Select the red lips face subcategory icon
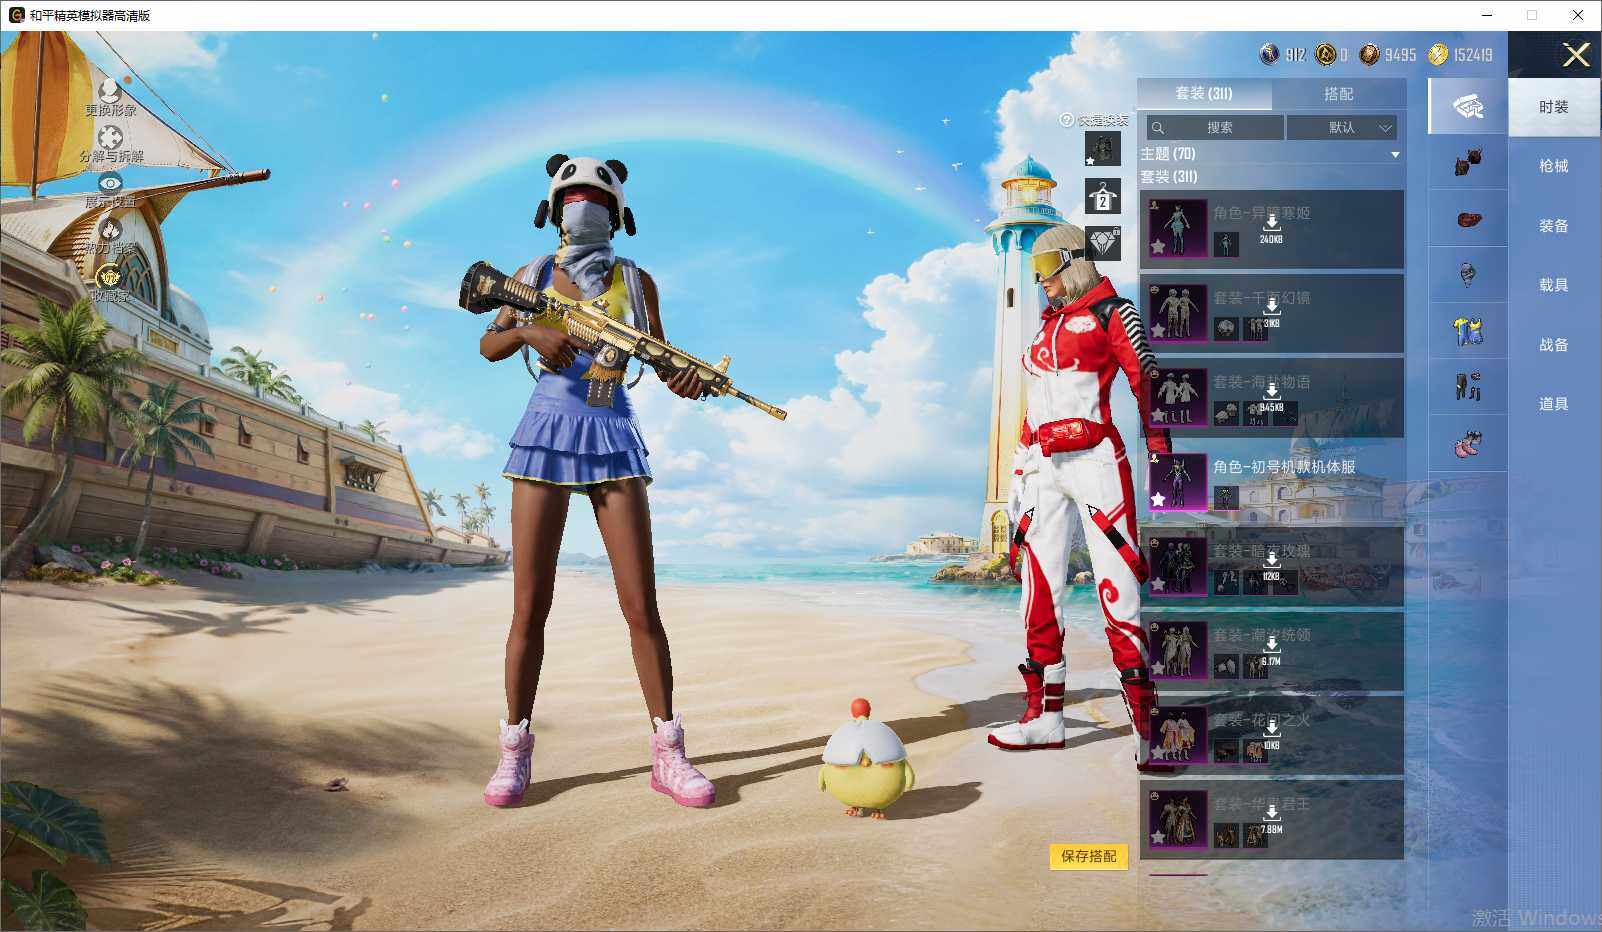The height and width of the screenshot is (932, 1602). tap(1468, 219)
